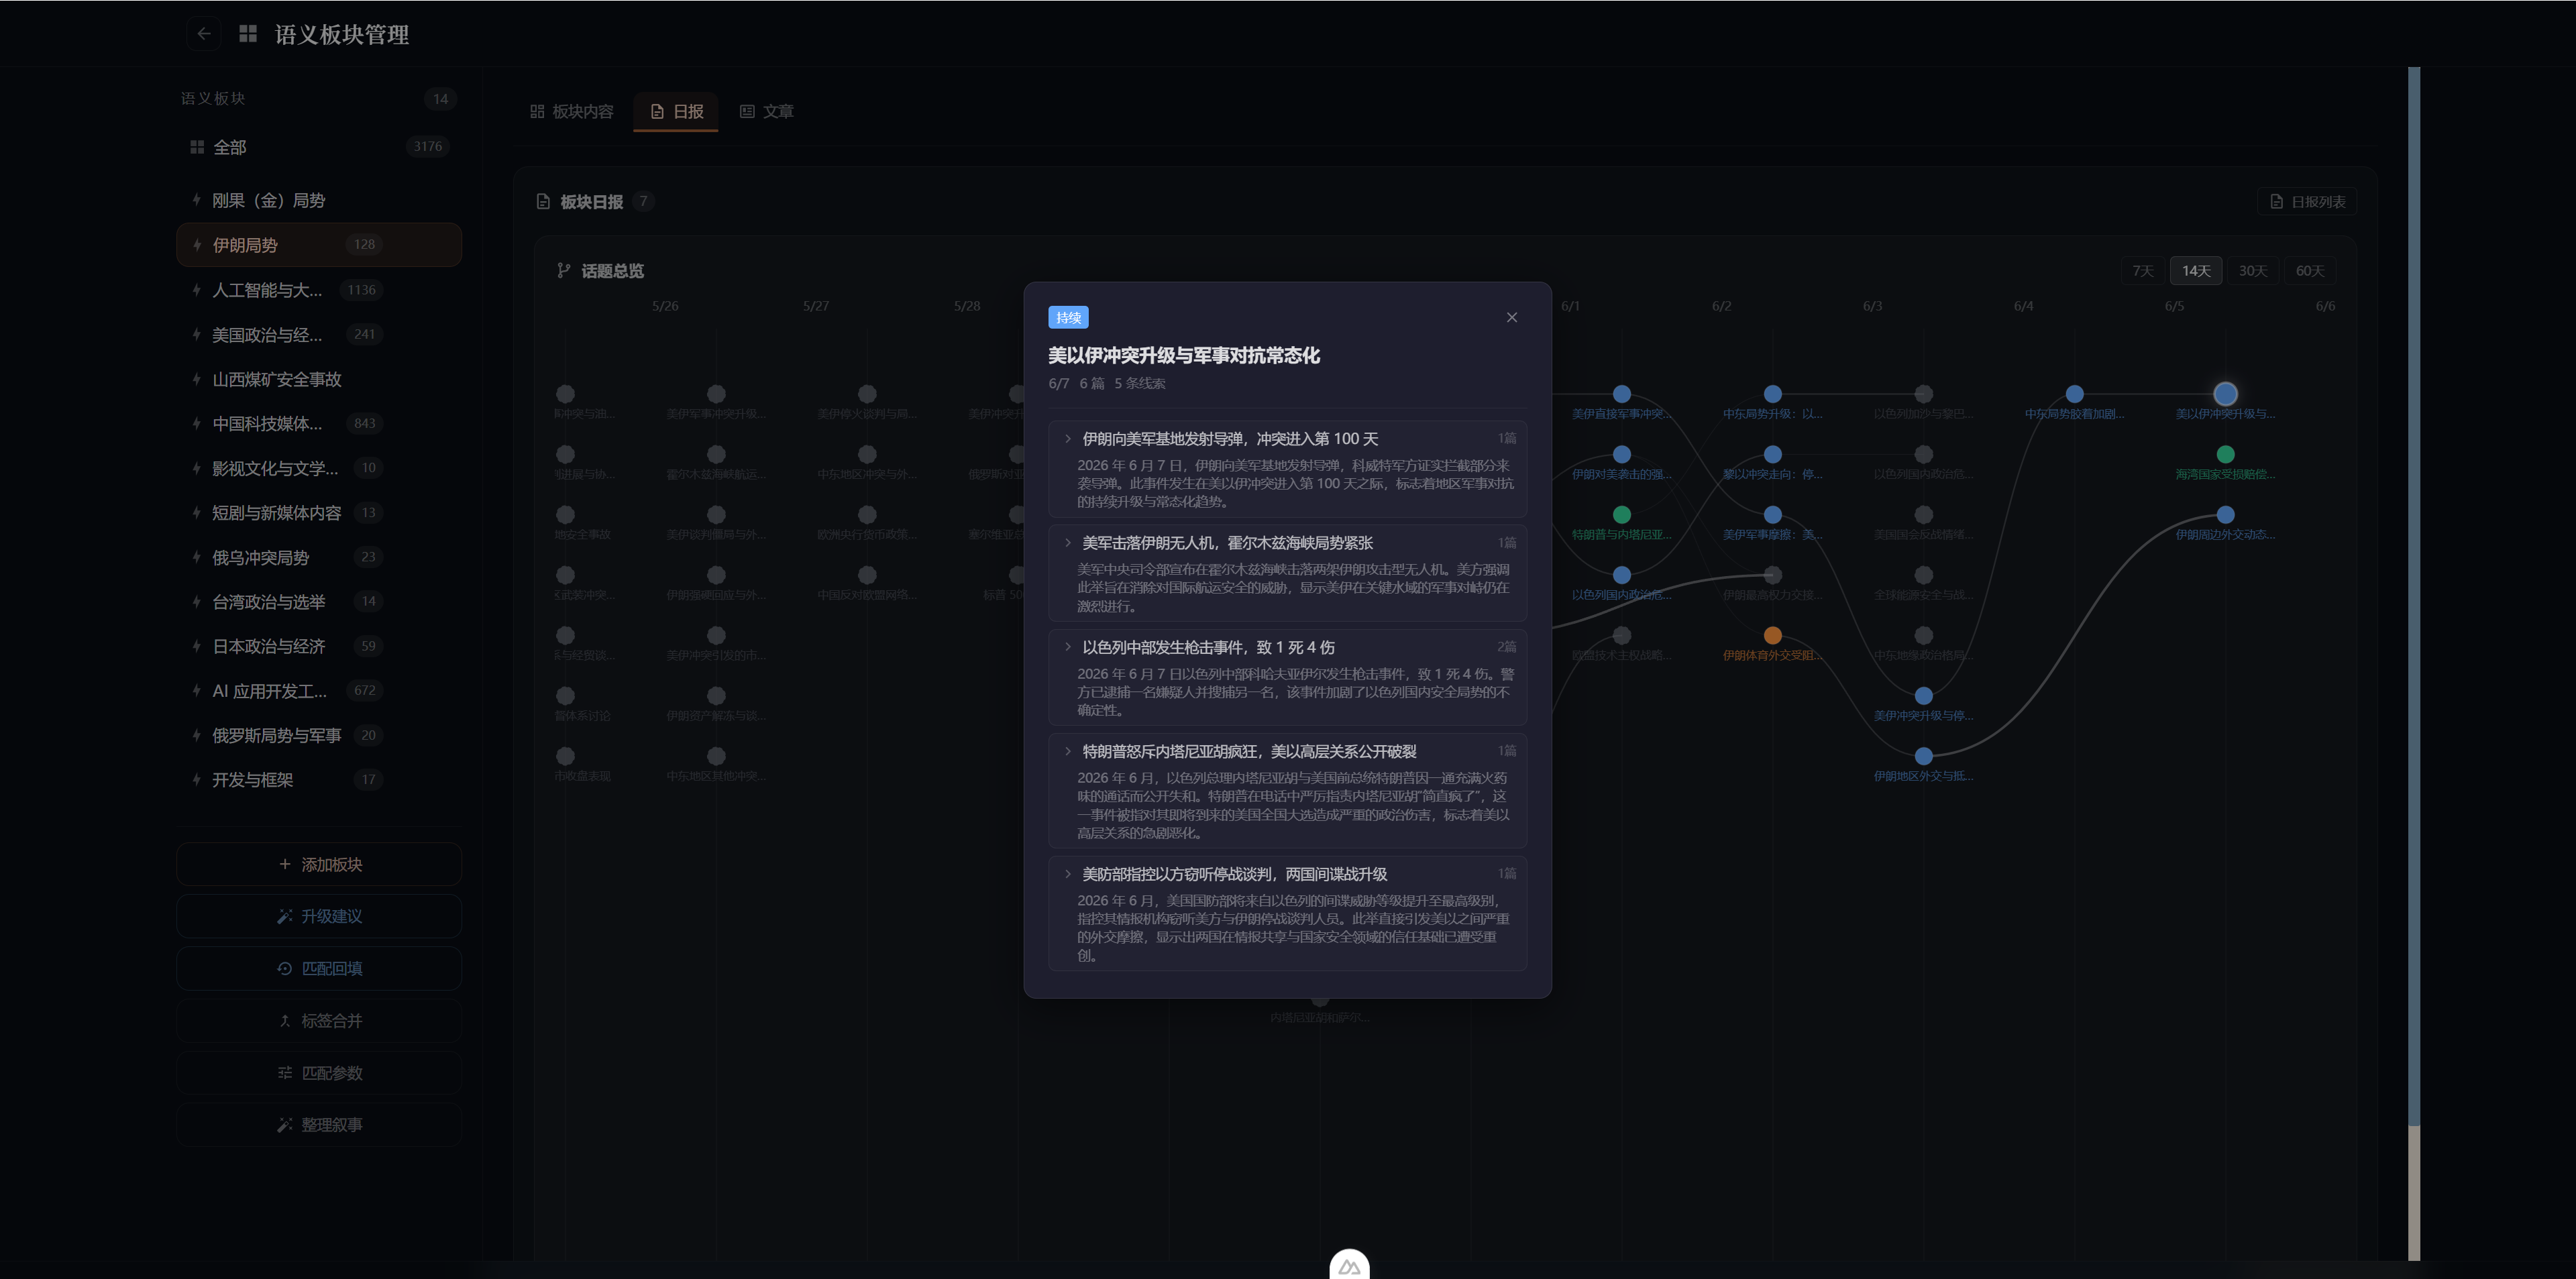Click the 匹配参数 button
The image size is (2576, 1279).
319,1072
